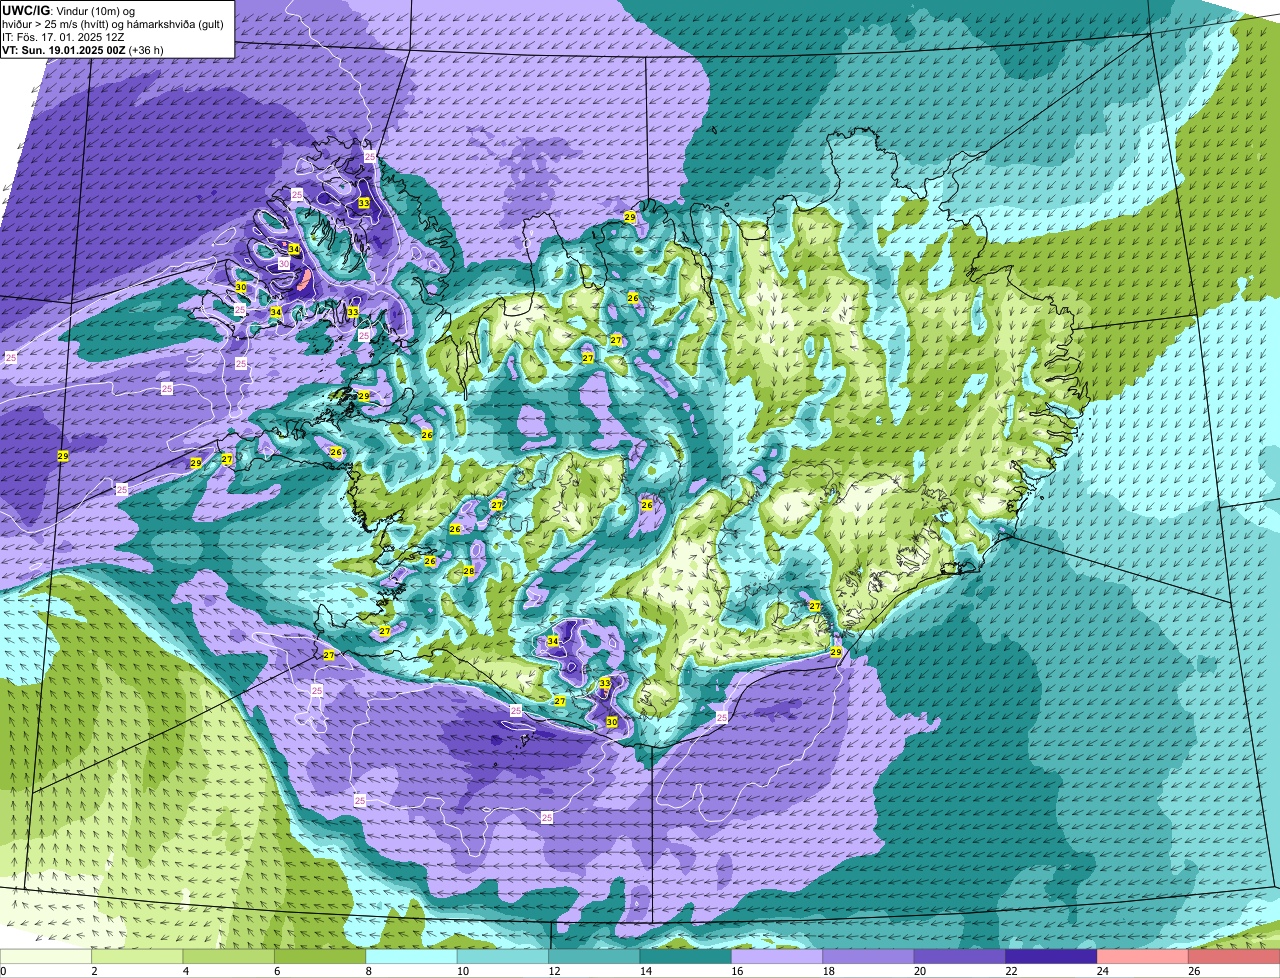Click the pink wind patch in the Westfjords
Image resolution: width=1280 pixels, height=978 pixels.
[x=307, y=279]
